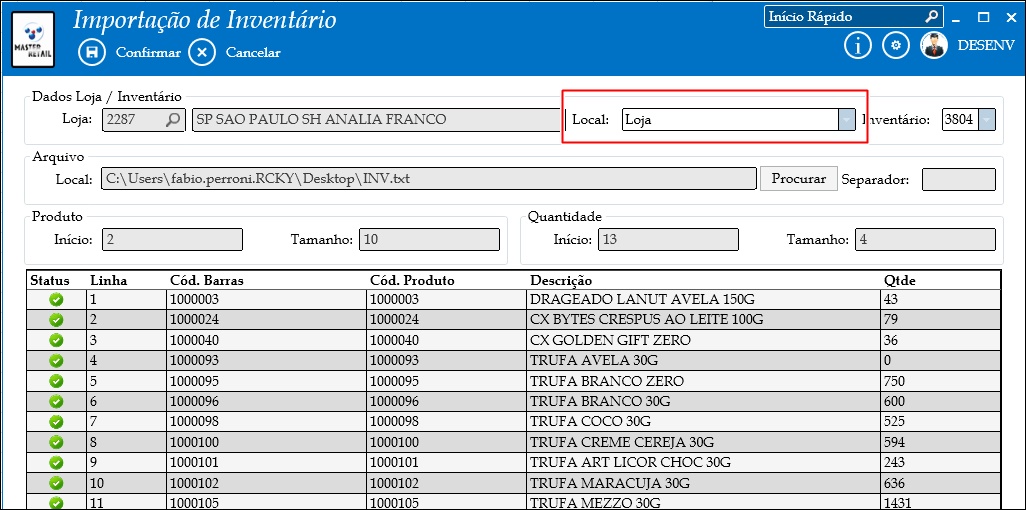
Task: Click status check icon for row 8
Action: (x=56, y=442)
